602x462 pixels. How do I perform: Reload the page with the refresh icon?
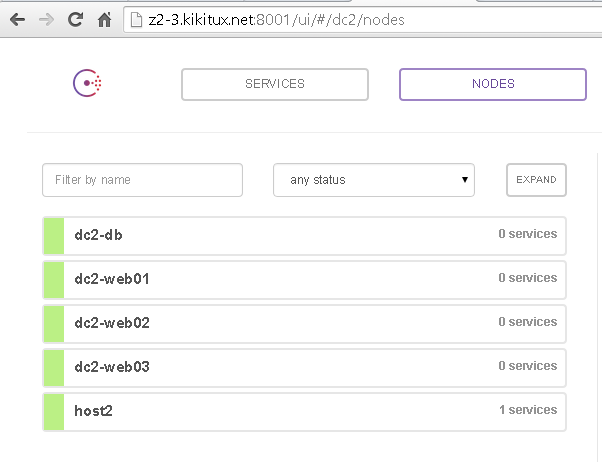75,20
